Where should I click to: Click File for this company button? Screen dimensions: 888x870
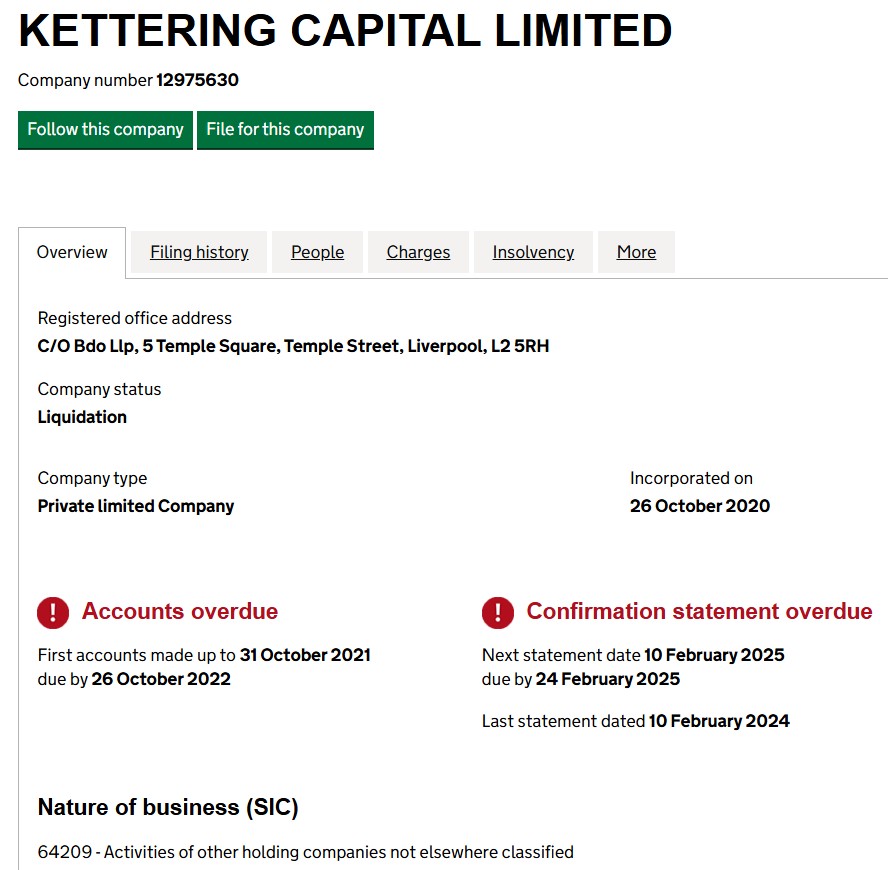click(x=285, y=130)
